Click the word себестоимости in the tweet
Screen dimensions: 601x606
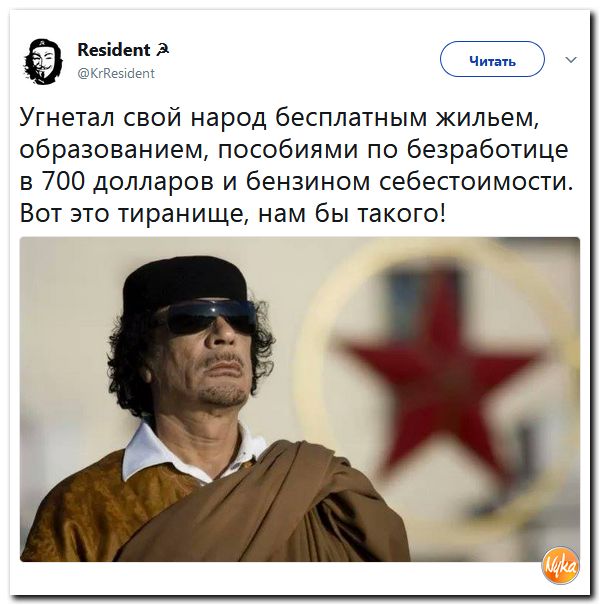coord(475,182)
